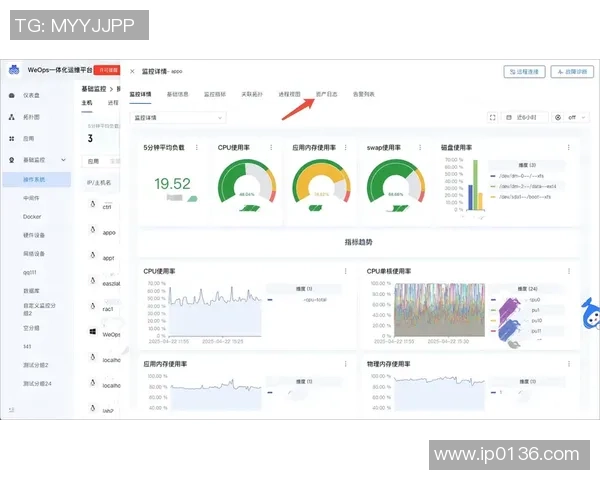Open the auto-refresh off dropdown
Viewport: 600px width, 480px height.
point(571,117)
